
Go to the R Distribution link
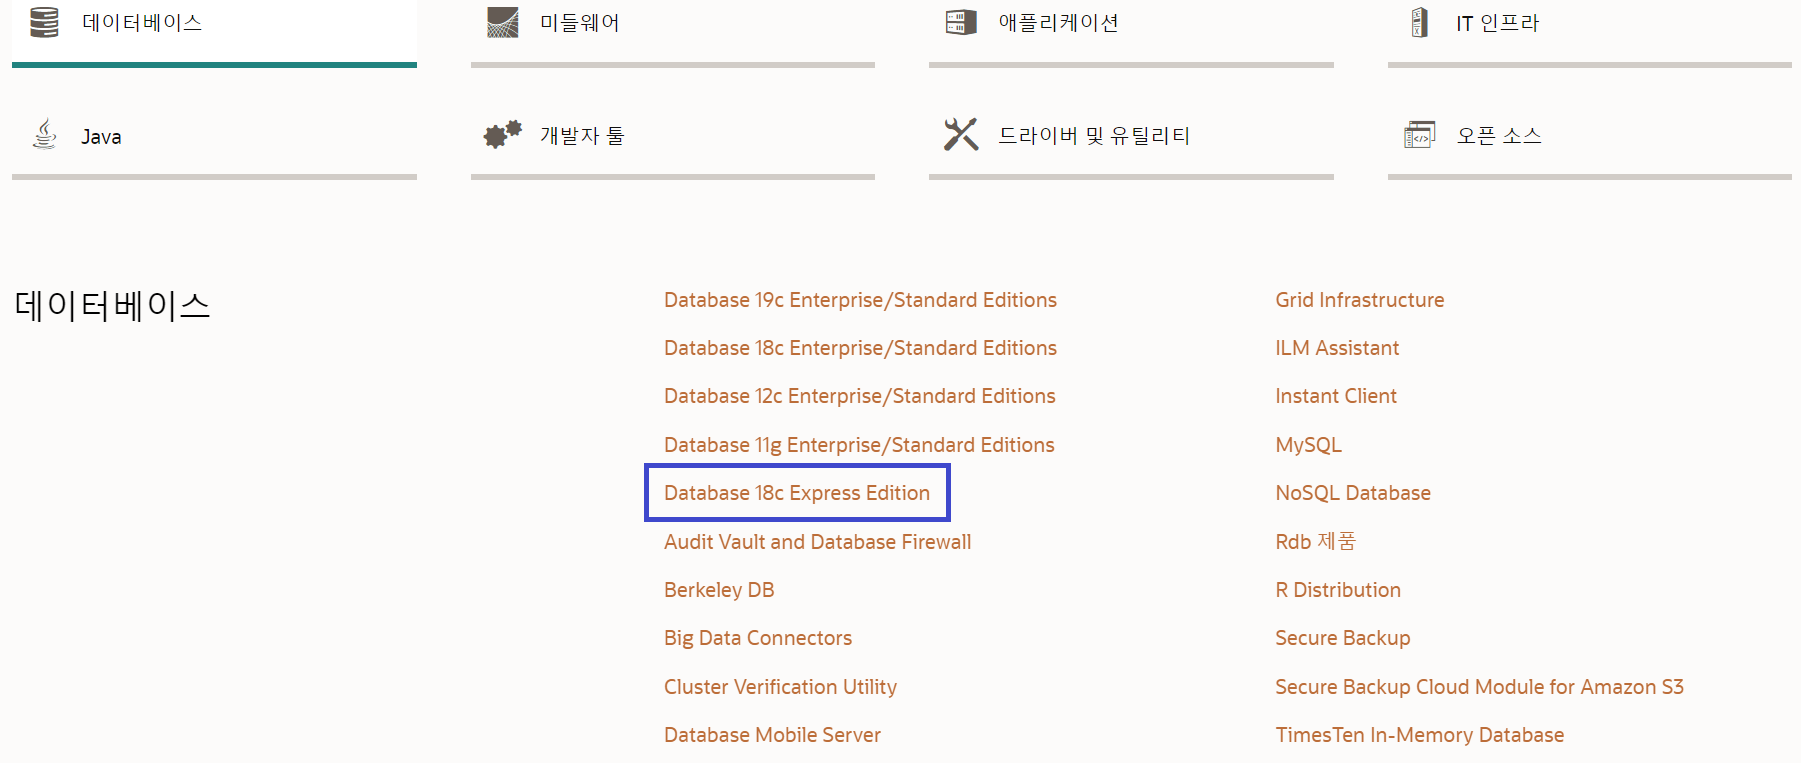click(x=1338, y=590)
